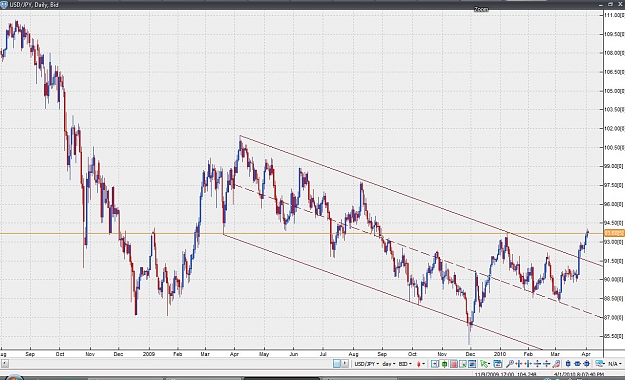Click the horizontal scale icon right after magnifier
Screen dimensions: 625x380
(519, 364)
